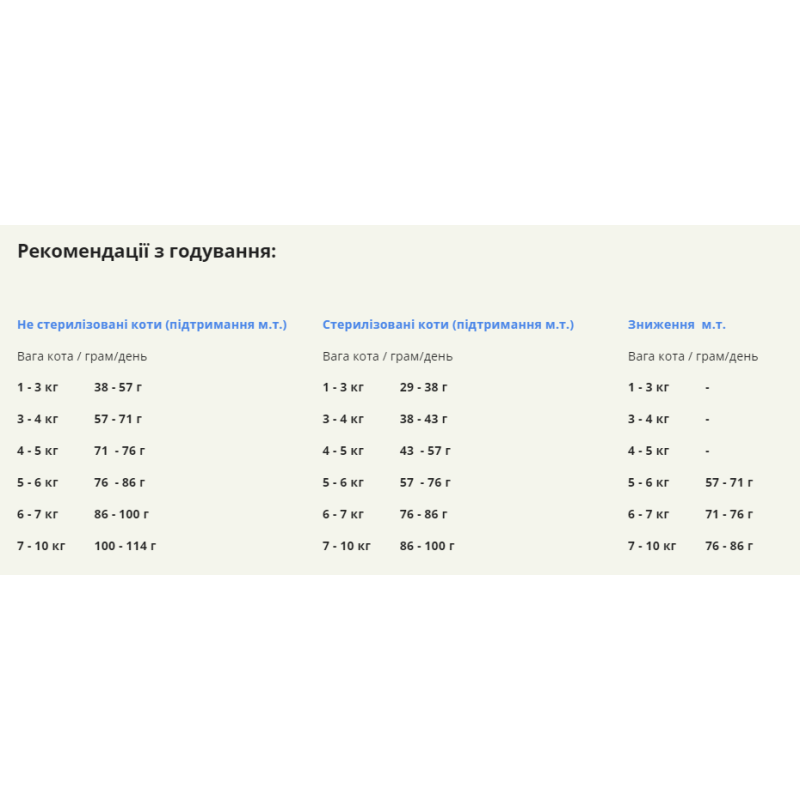Click the 'Рекомендації з годування:' heading
This screenshot has height=800, width=800.
click(146, 252)
